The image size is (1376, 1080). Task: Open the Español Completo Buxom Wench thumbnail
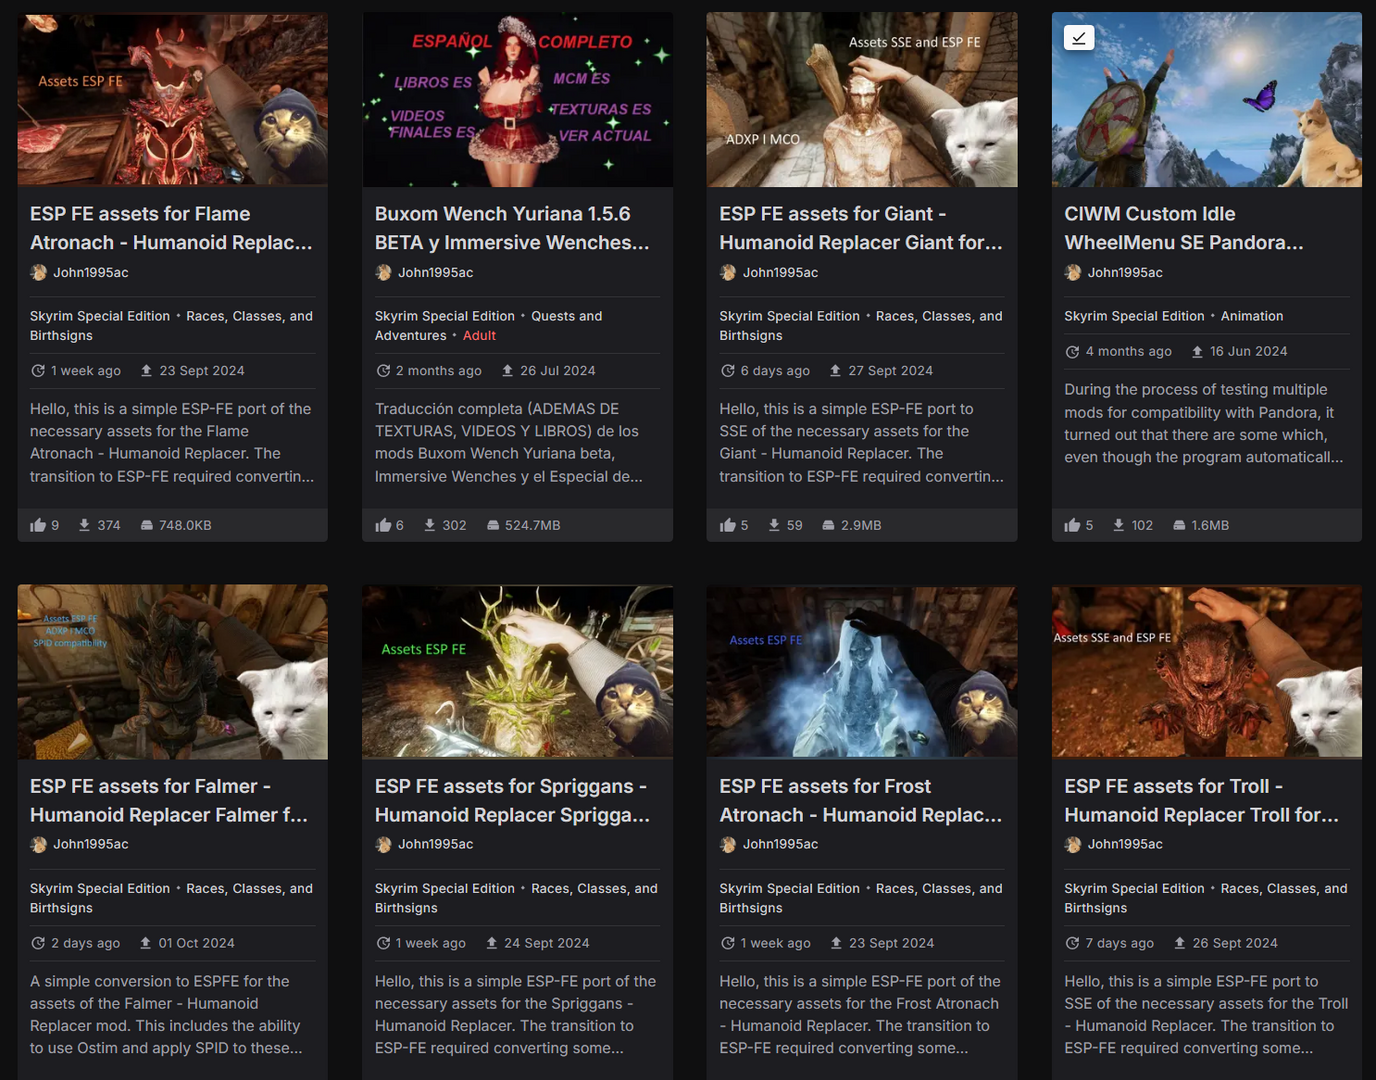pos(517,100)
